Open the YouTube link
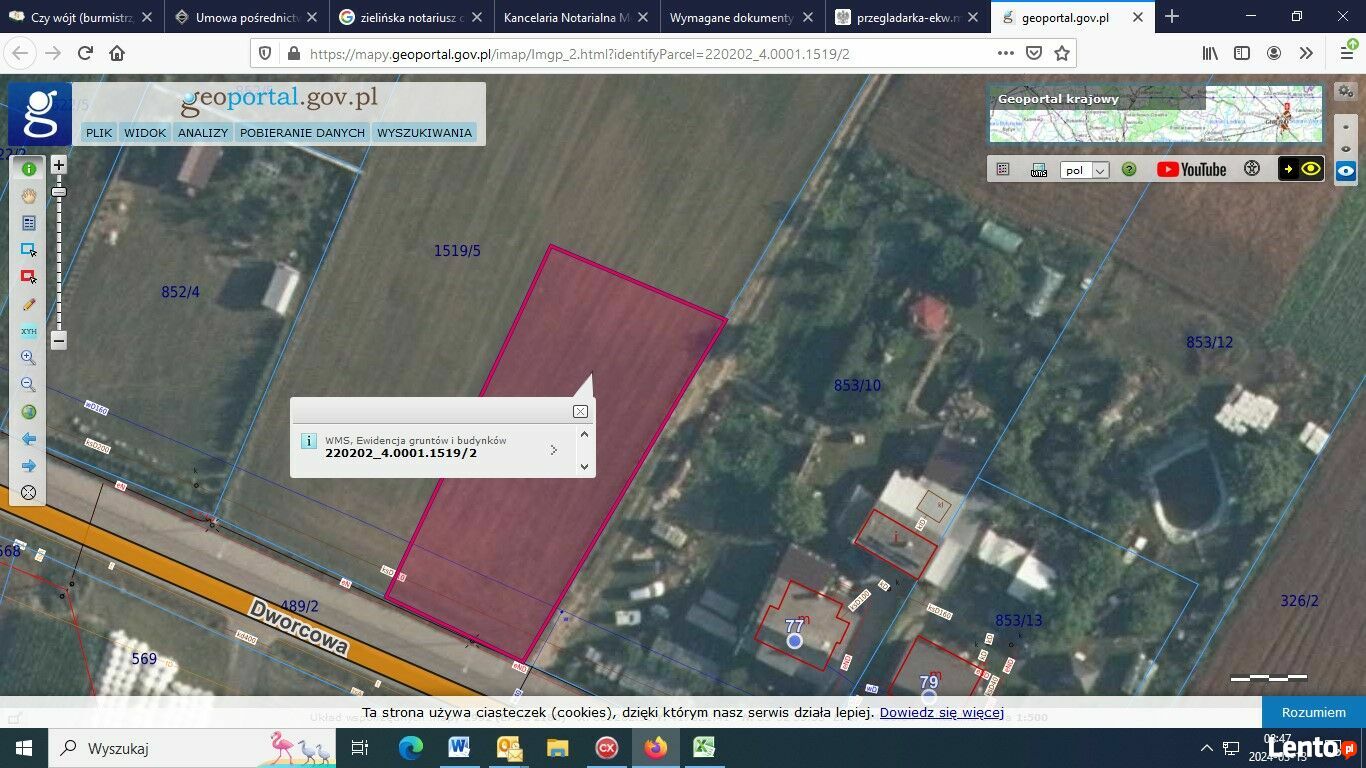 coord(1191,169)
